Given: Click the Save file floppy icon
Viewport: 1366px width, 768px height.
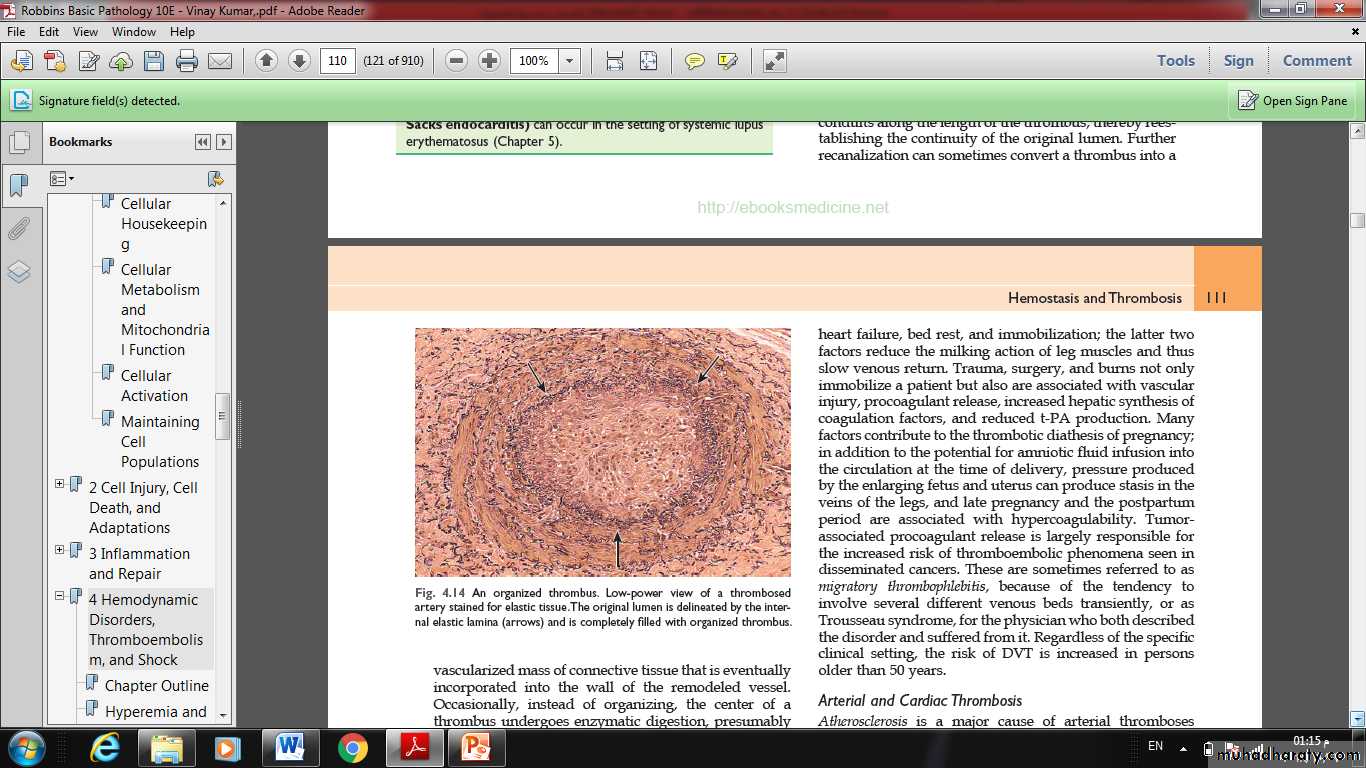Looking at the screenshot, I should 153,61.
